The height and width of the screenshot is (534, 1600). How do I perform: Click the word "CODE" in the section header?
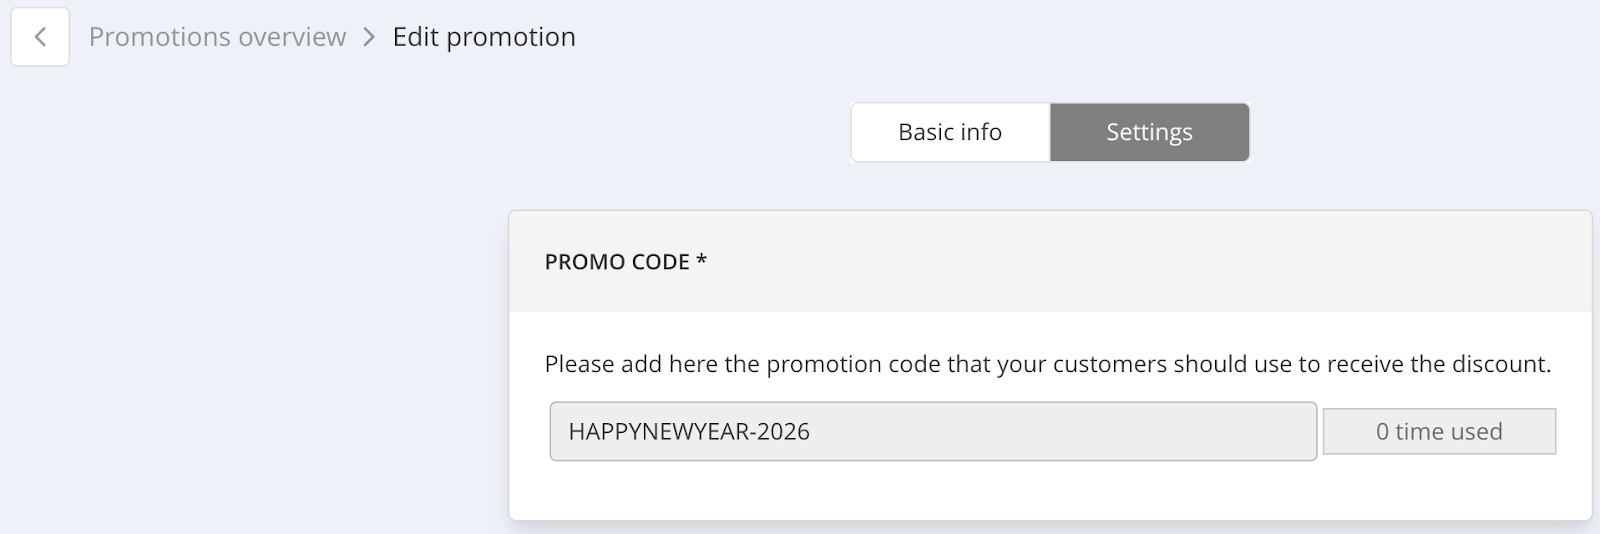656,262
